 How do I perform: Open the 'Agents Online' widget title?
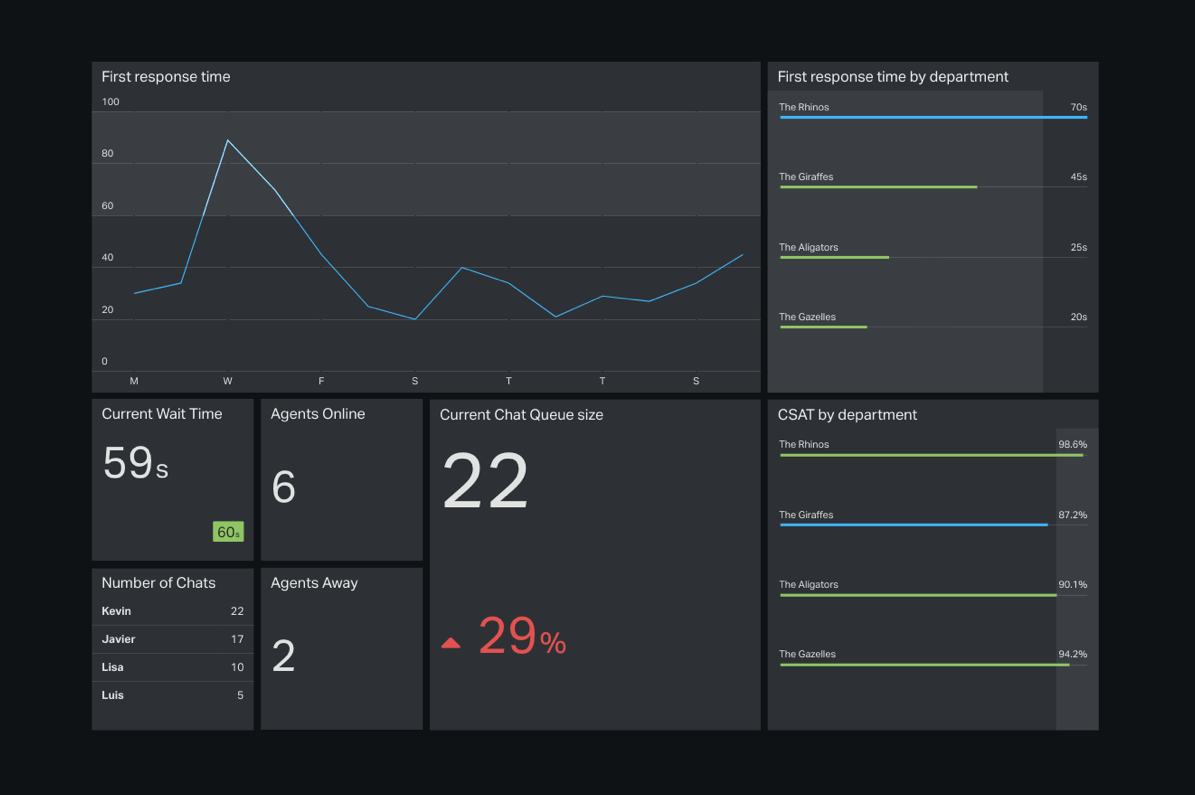pos(318,414)
